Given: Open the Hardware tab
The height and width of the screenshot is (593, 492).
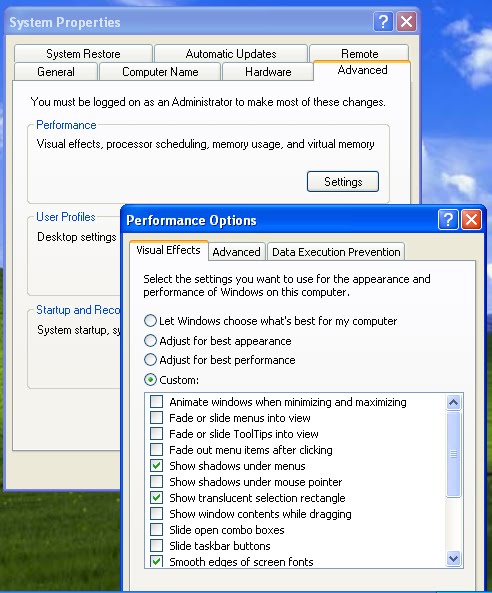Looking at the screenshot, I should coord(268,72).
